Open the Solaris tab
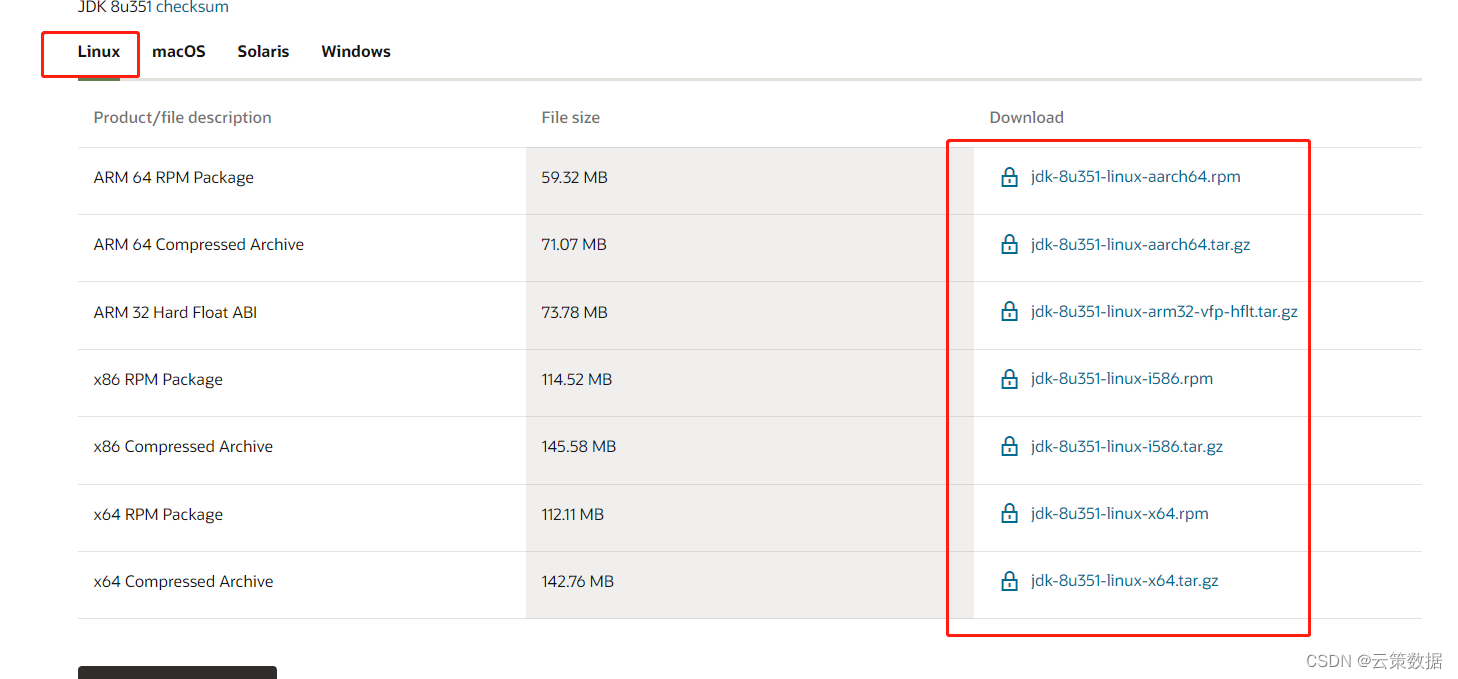 pos(263,51)
